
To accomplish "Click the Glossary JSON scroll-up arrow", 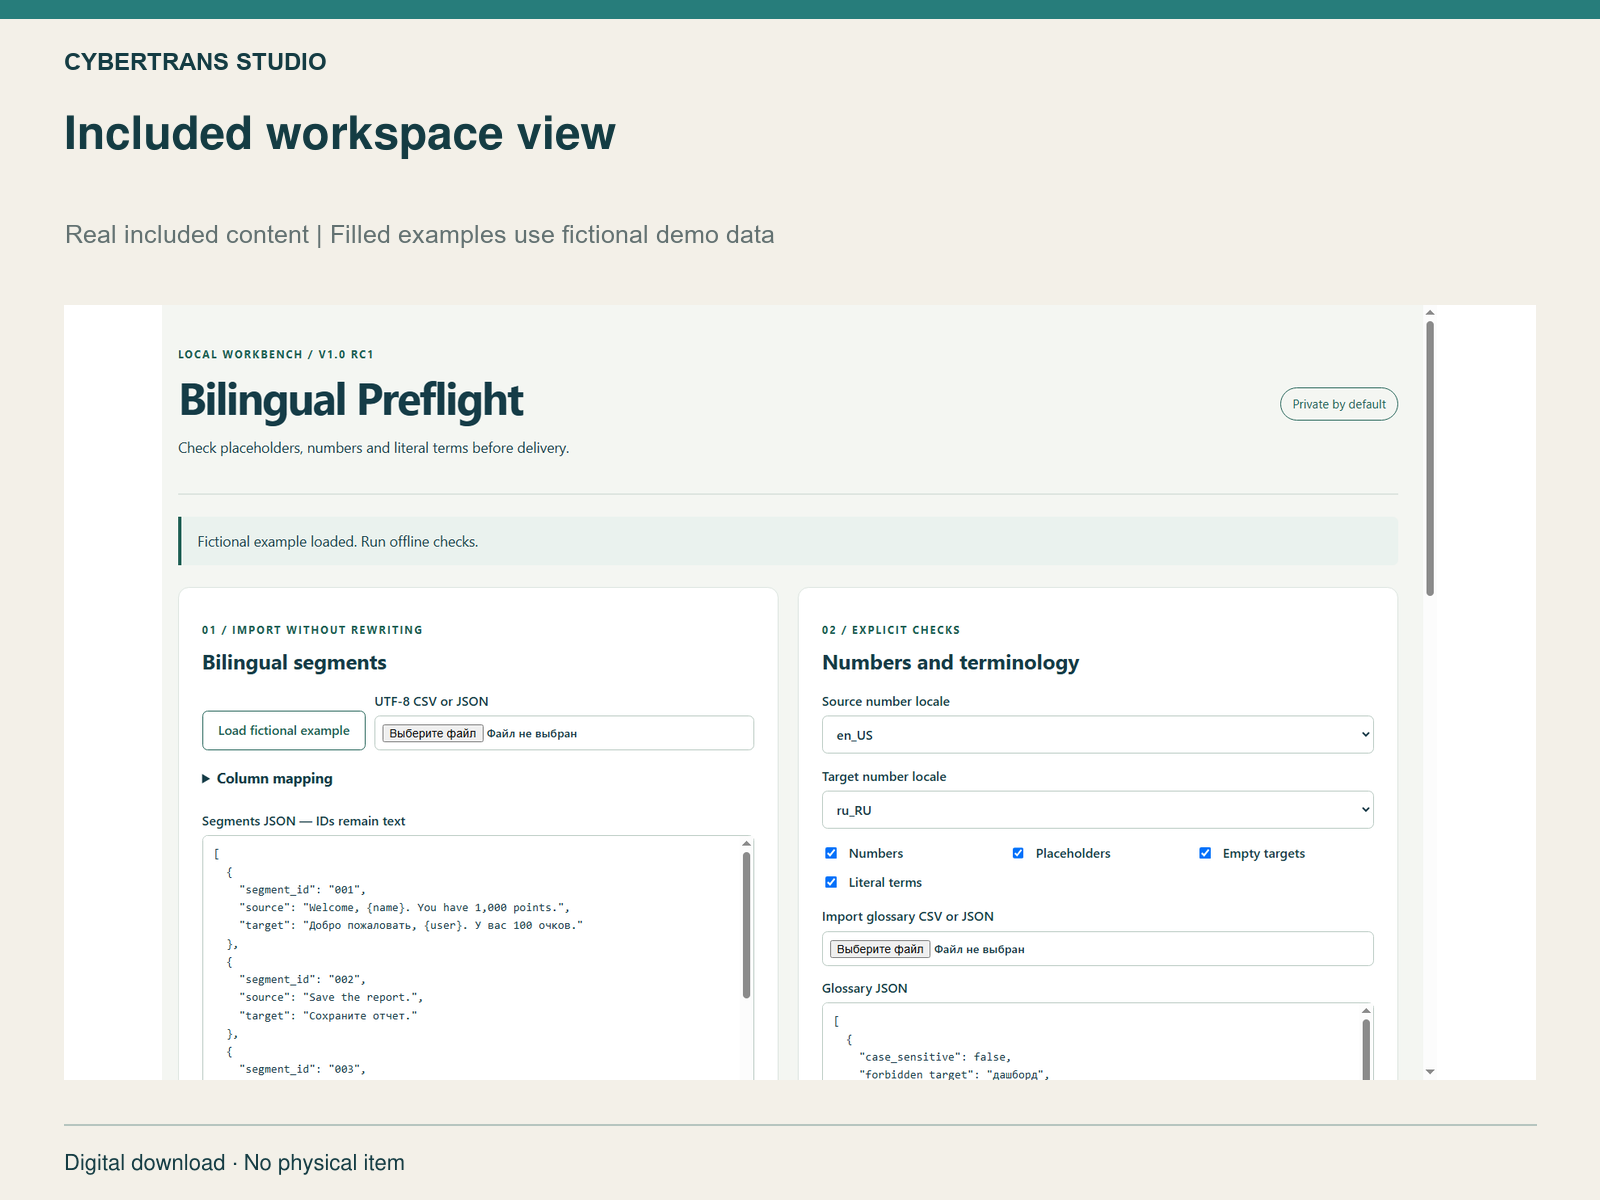I will tap(1366, 1011).
